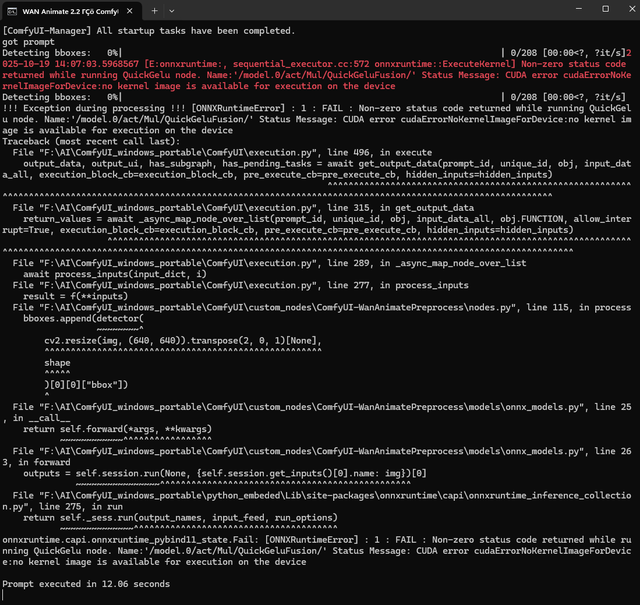Click "!!! Exception during processing !!!" text
Image resolution: width=640 pixels, height=605 pixels.
94,109
